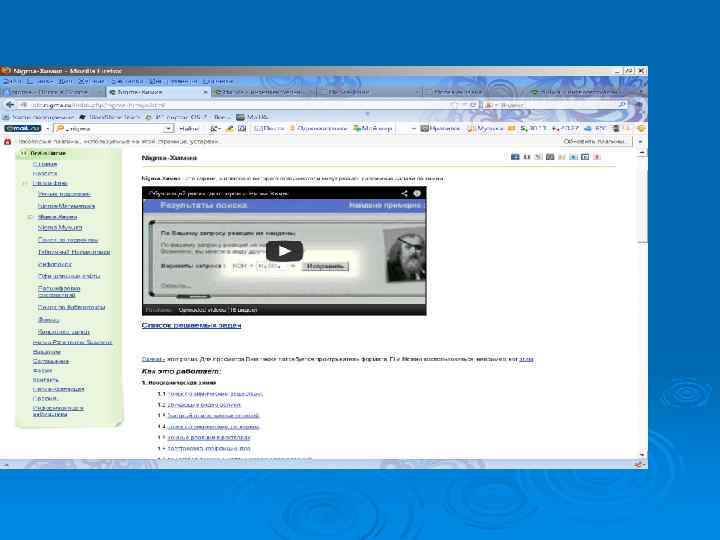Viewport: 720px width, 540px height.
Task: Expand the mail.ru search box dropdown arrow
Action: (x=169, y=129)
